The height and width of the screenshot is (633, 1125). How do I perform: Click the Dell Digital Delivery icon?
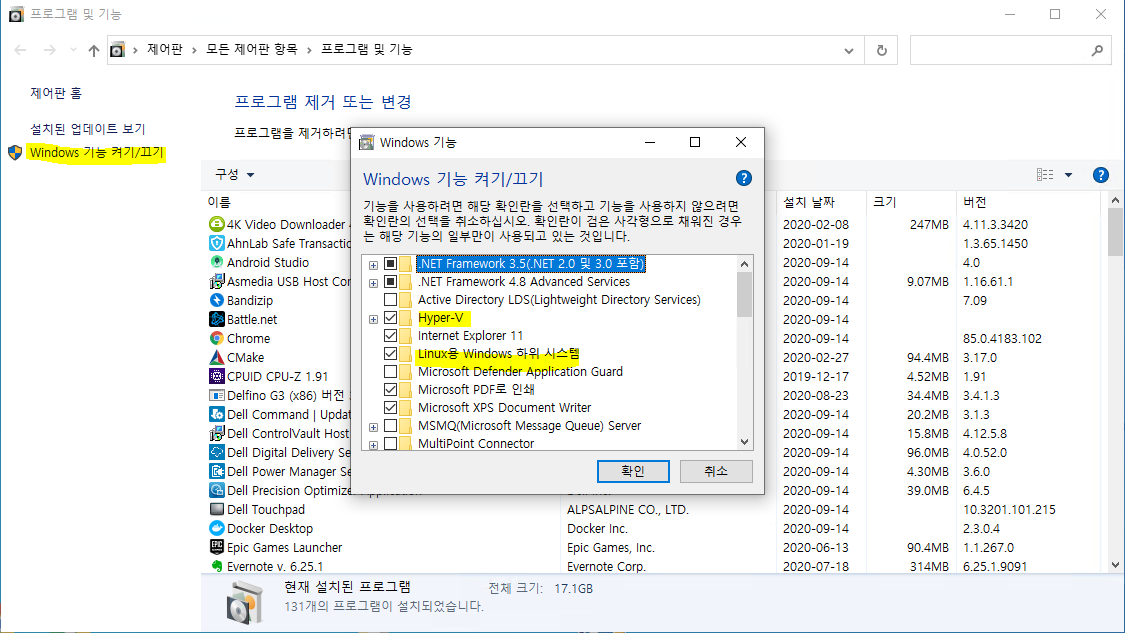217,452
